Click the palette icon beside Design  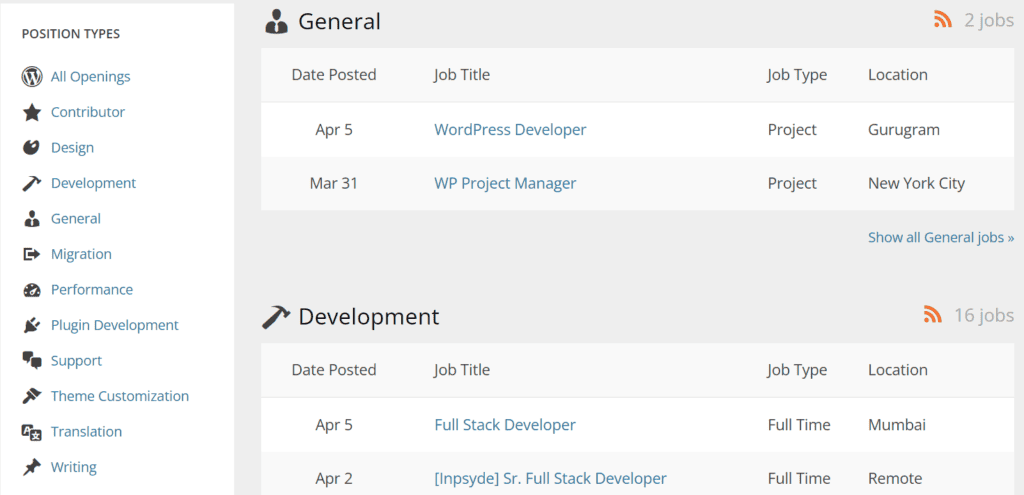tap(32, 148)
